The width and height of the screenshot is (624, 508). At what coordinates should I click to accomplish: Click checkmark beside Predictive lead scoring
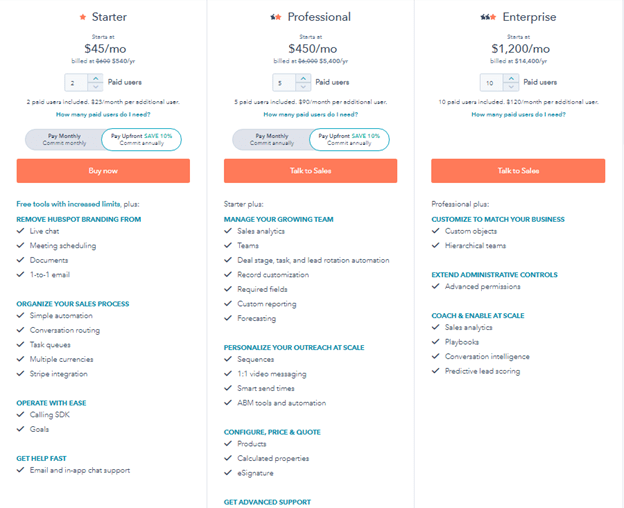point(435,371)
